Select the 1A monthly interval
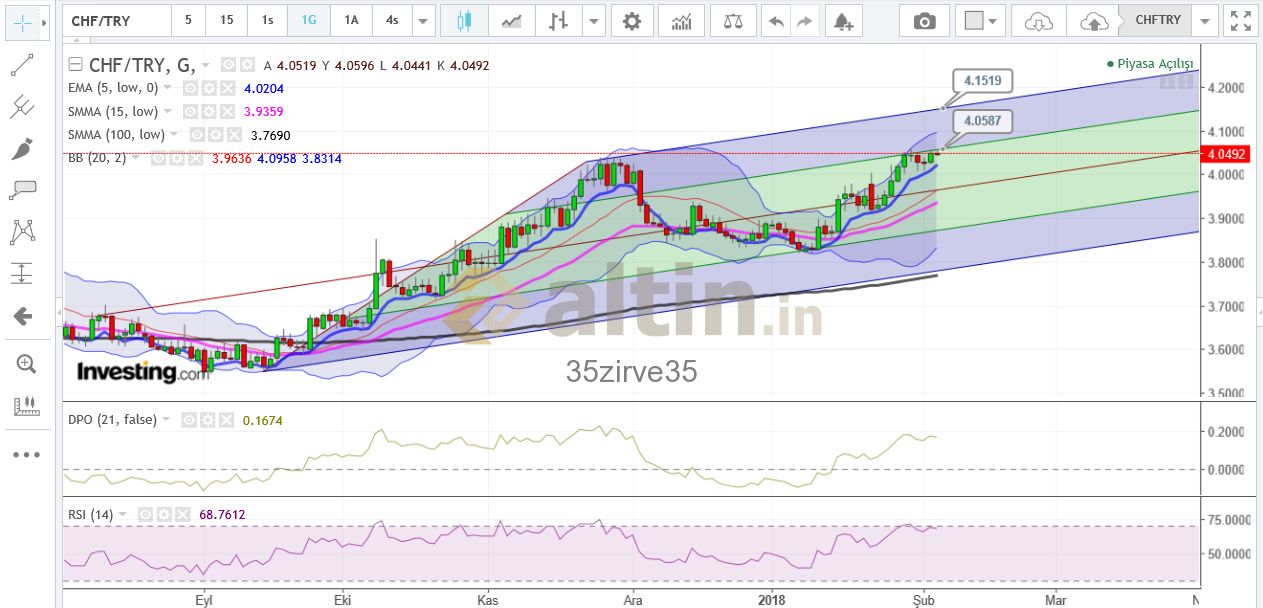The width and height of the screenshot is (1263, 608). coord(350,21)
